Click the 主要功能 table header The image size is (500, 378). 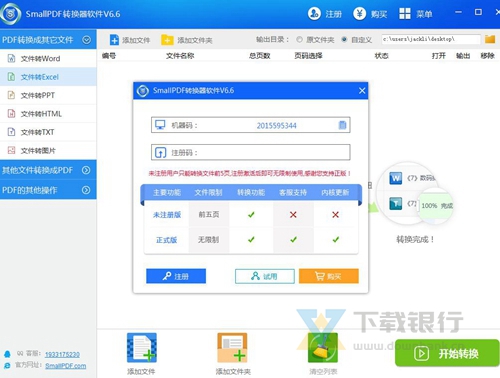[x=167, y=192]
